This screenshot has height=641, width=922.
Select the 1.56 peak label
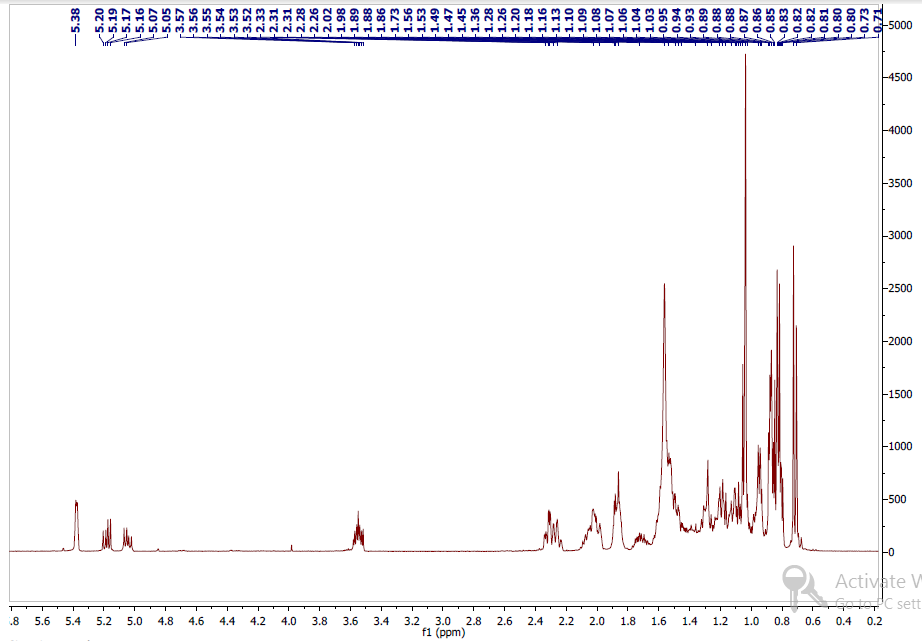pyautogui.click(x=408, y=21)
